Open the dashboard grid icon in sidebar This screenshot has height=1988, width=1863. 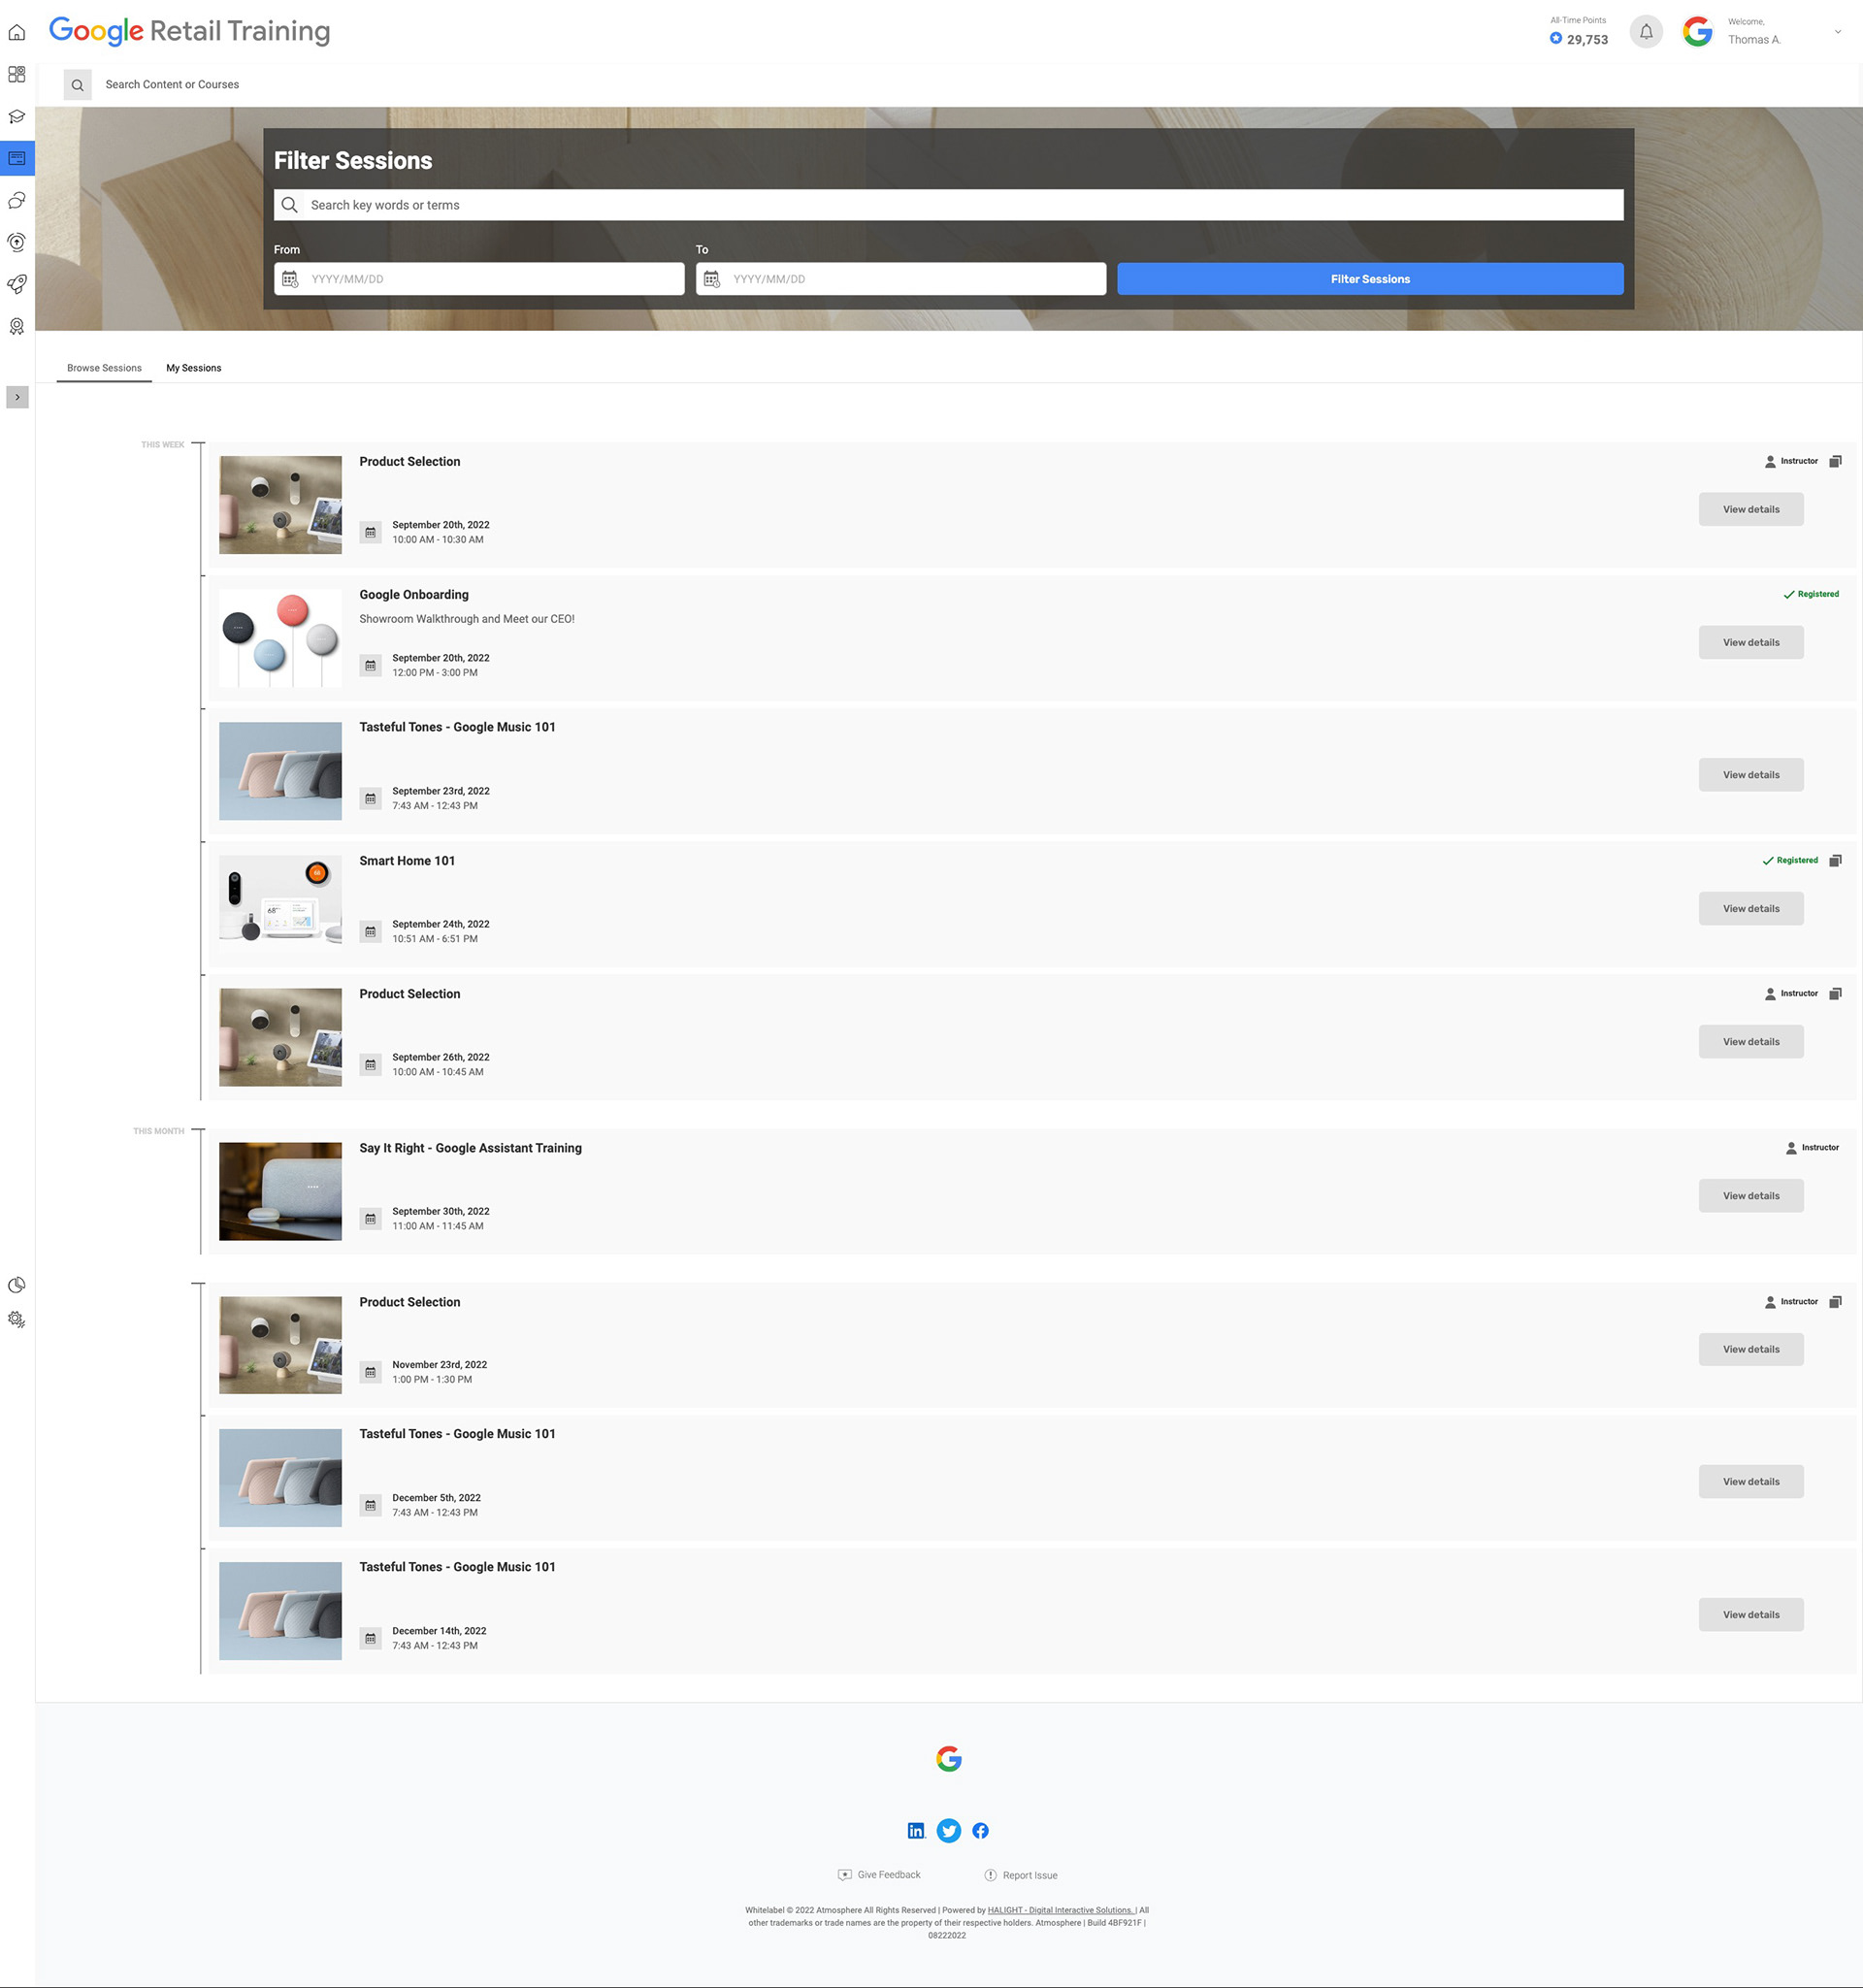tap(17, 75)
